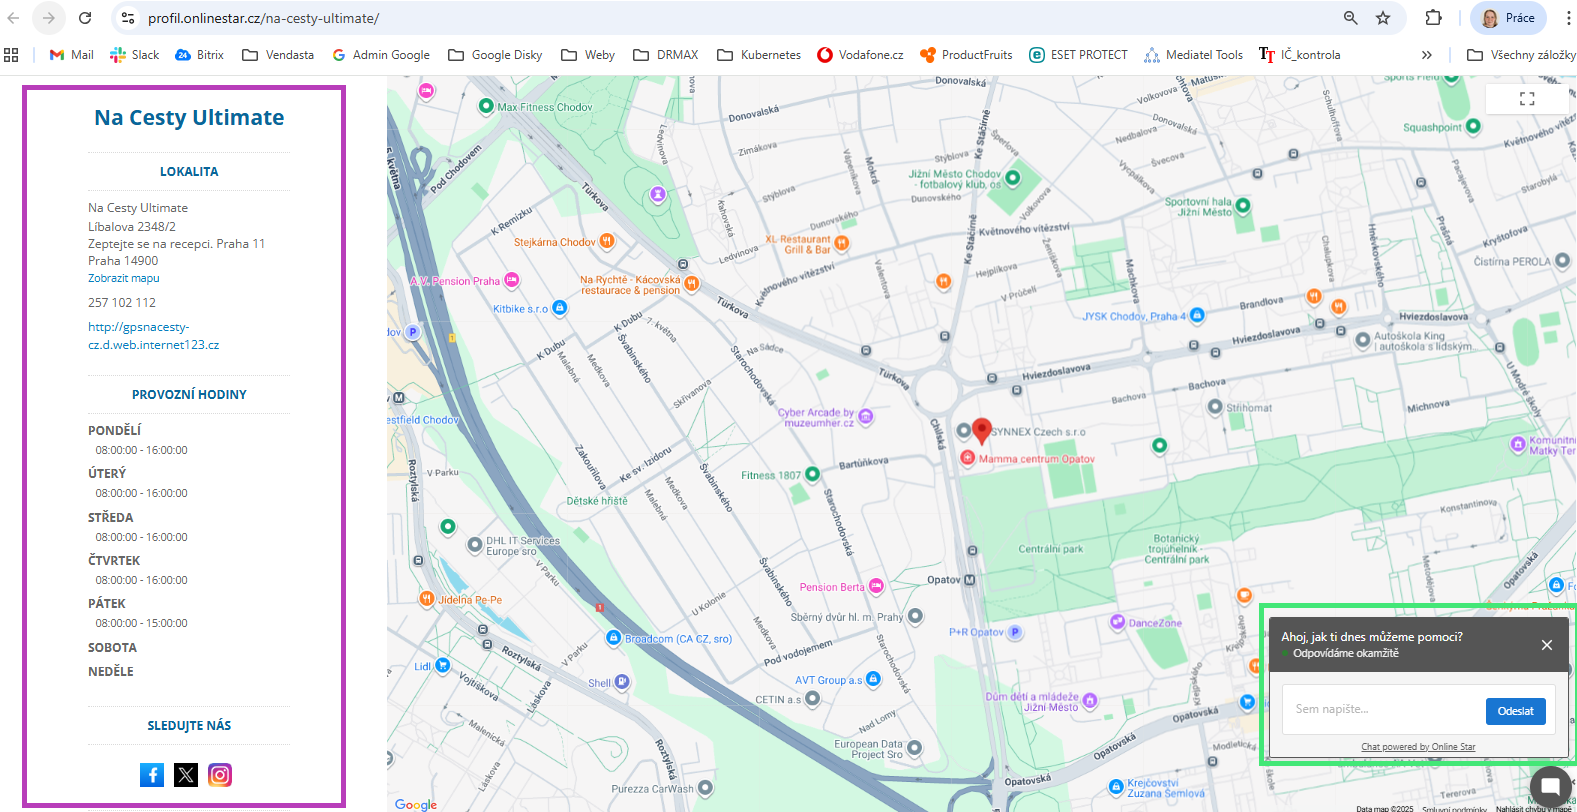
Task: Expand the Weby bookmark folder
Action: coord(588,55)
